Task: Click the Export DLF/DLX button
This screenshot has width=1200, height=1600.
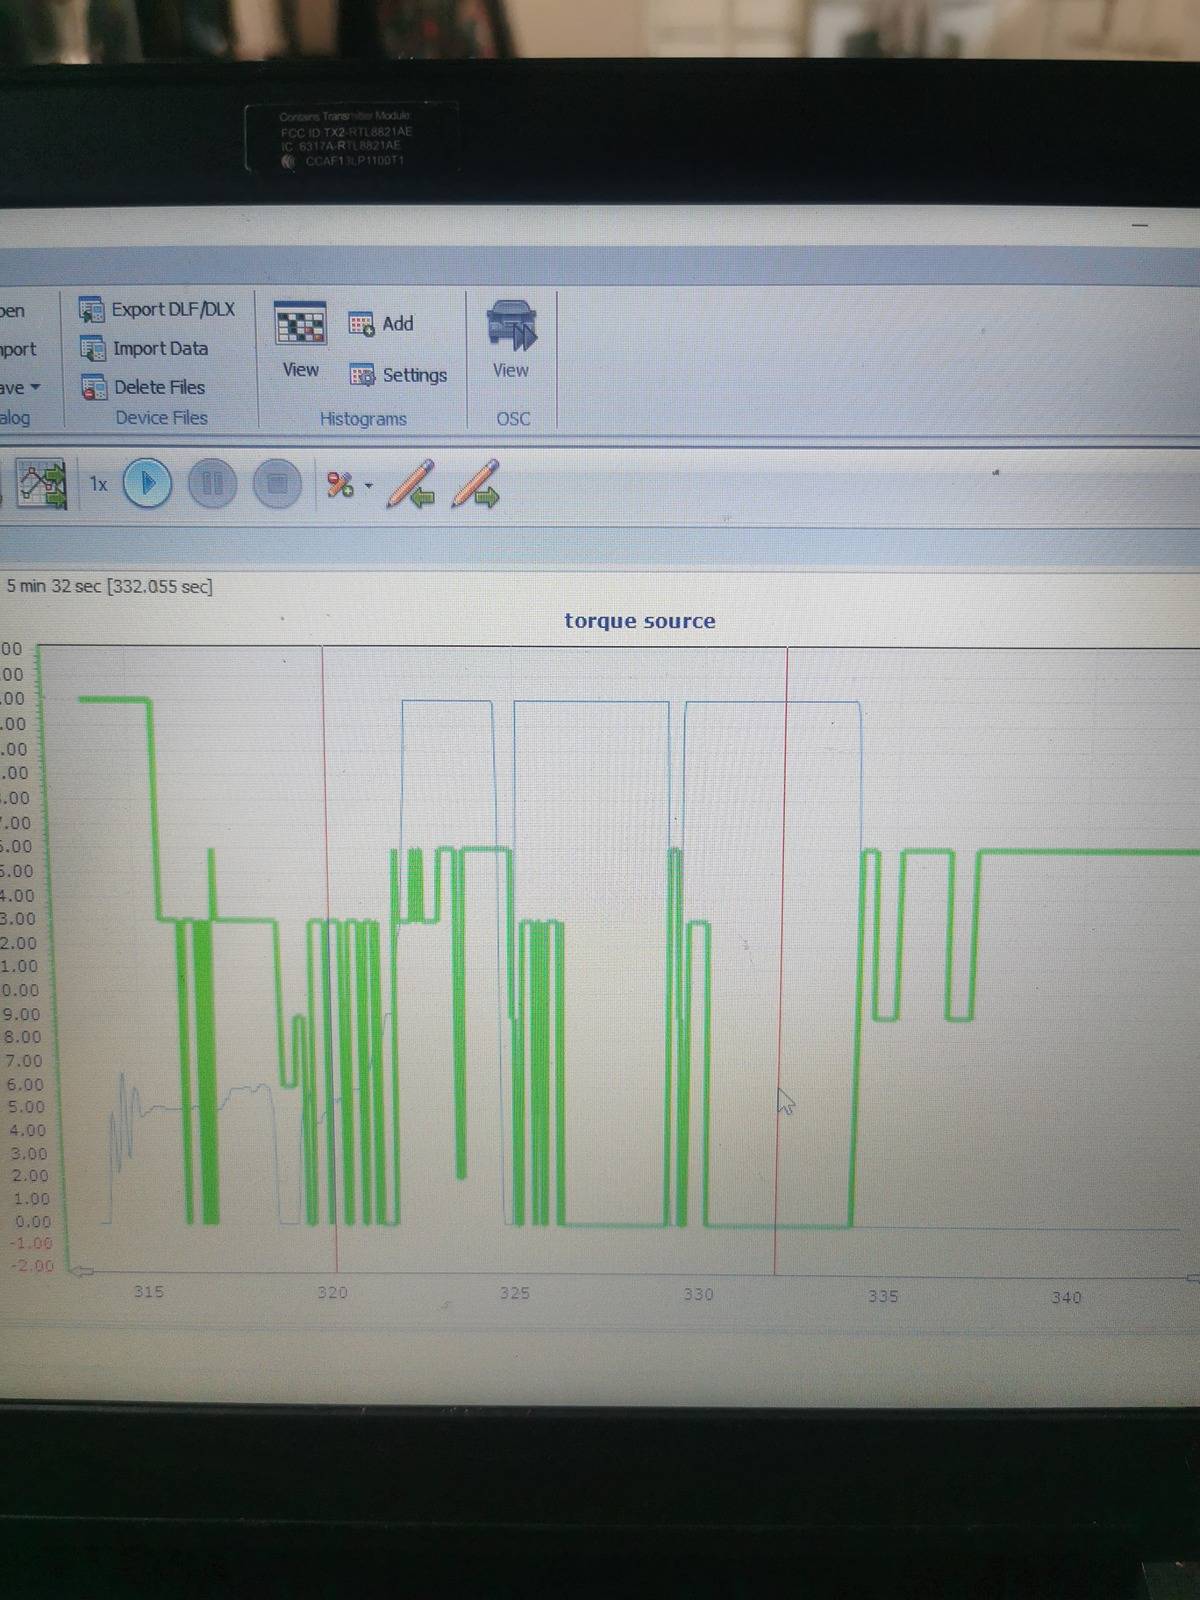Action: coord(157,310)
